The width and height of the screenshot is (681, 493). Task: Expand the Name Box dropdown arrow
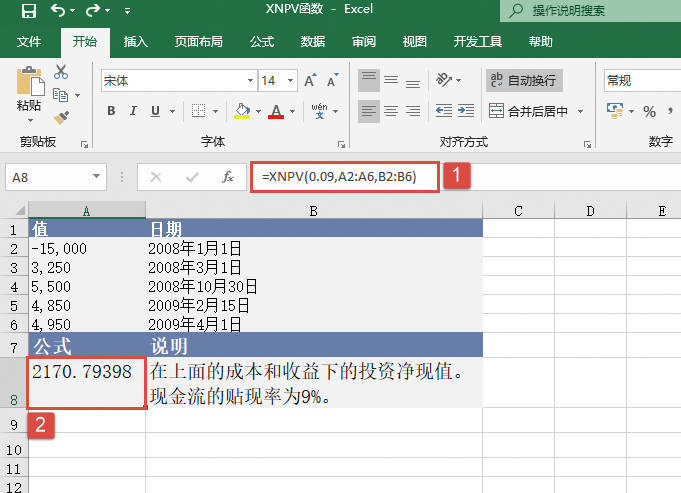(97, 177)
